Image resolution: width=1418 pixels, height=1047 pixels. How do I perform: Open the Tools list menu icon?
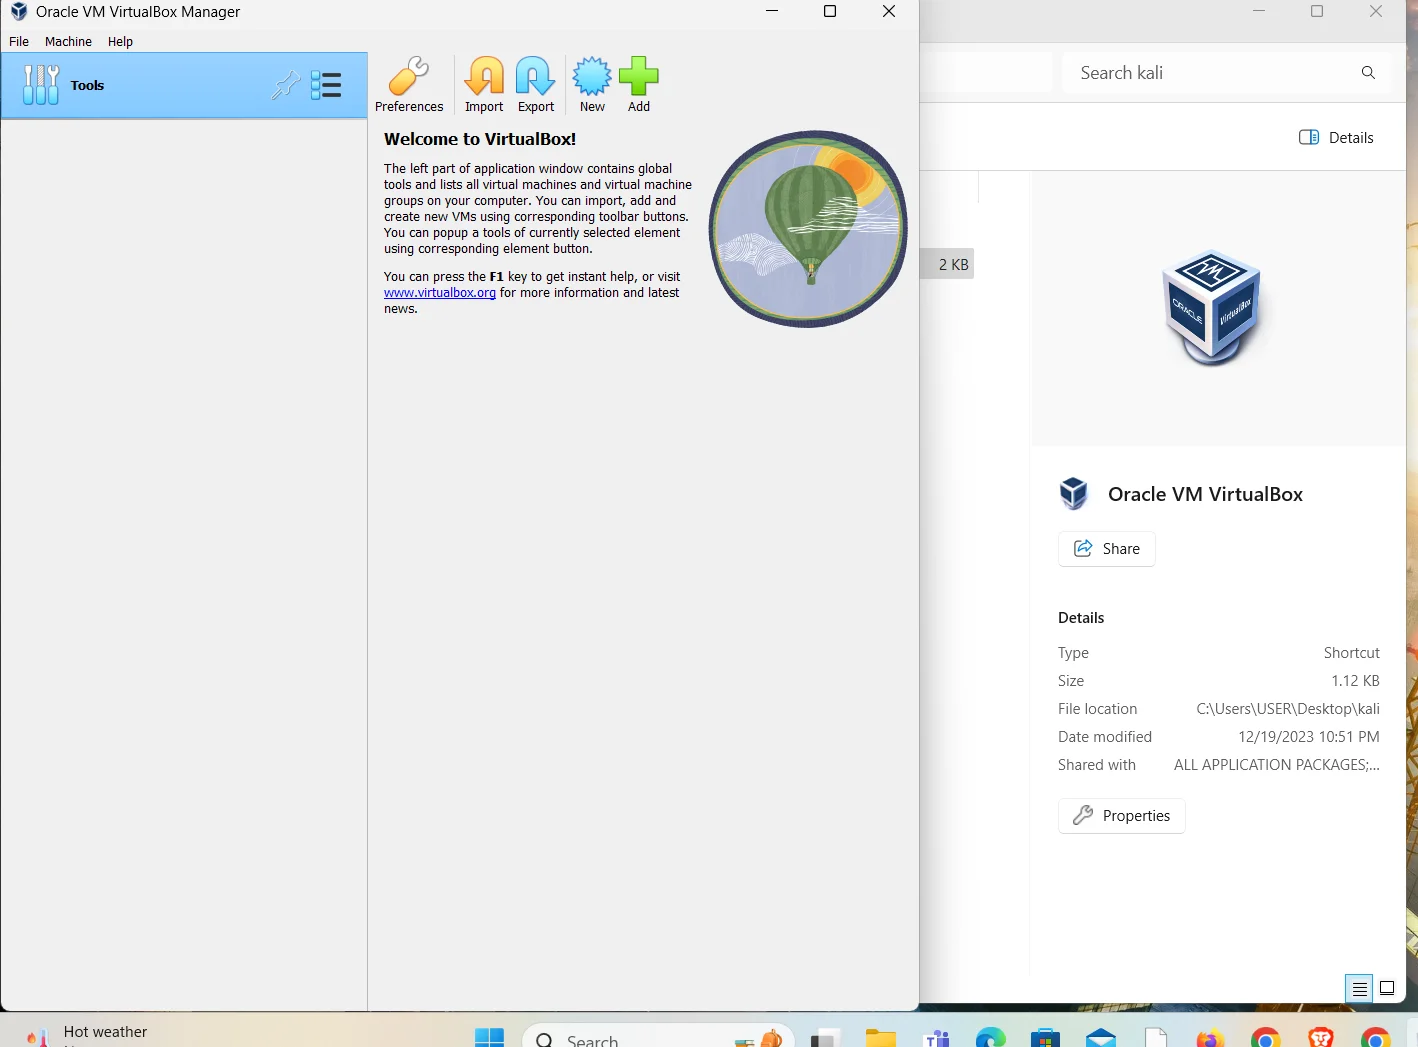[x=326, y=85]
